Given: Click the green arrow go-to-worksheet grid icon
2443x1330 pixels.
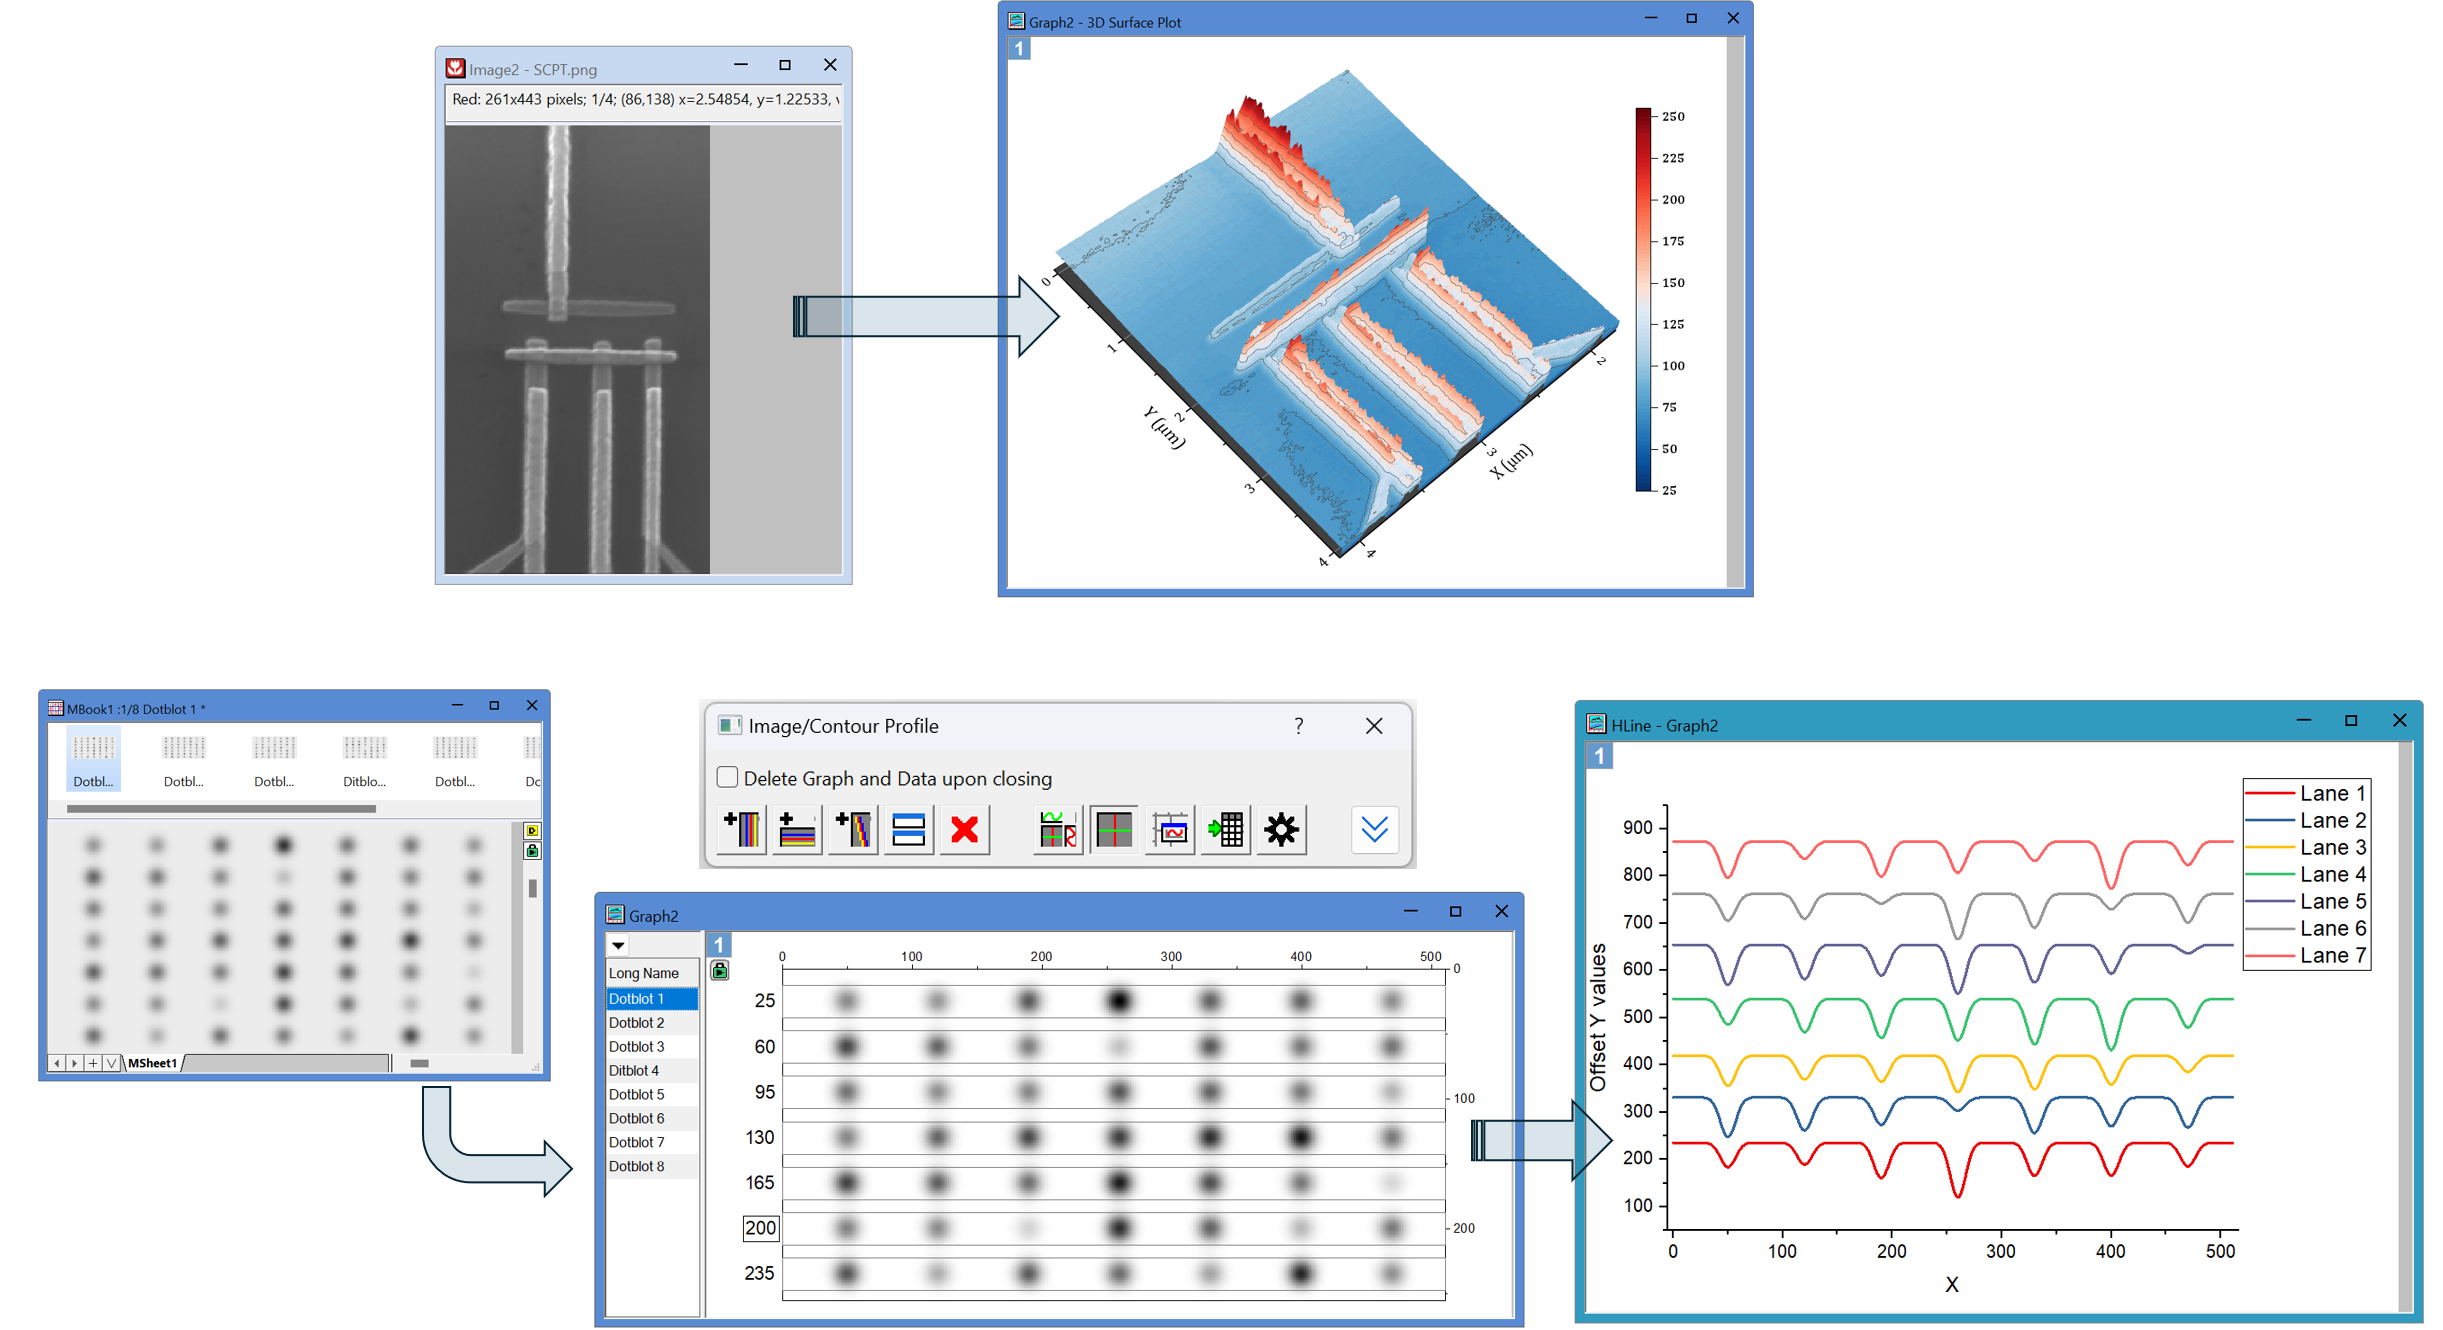Looking at the screenshot, I should click(x=1226, y=830).
